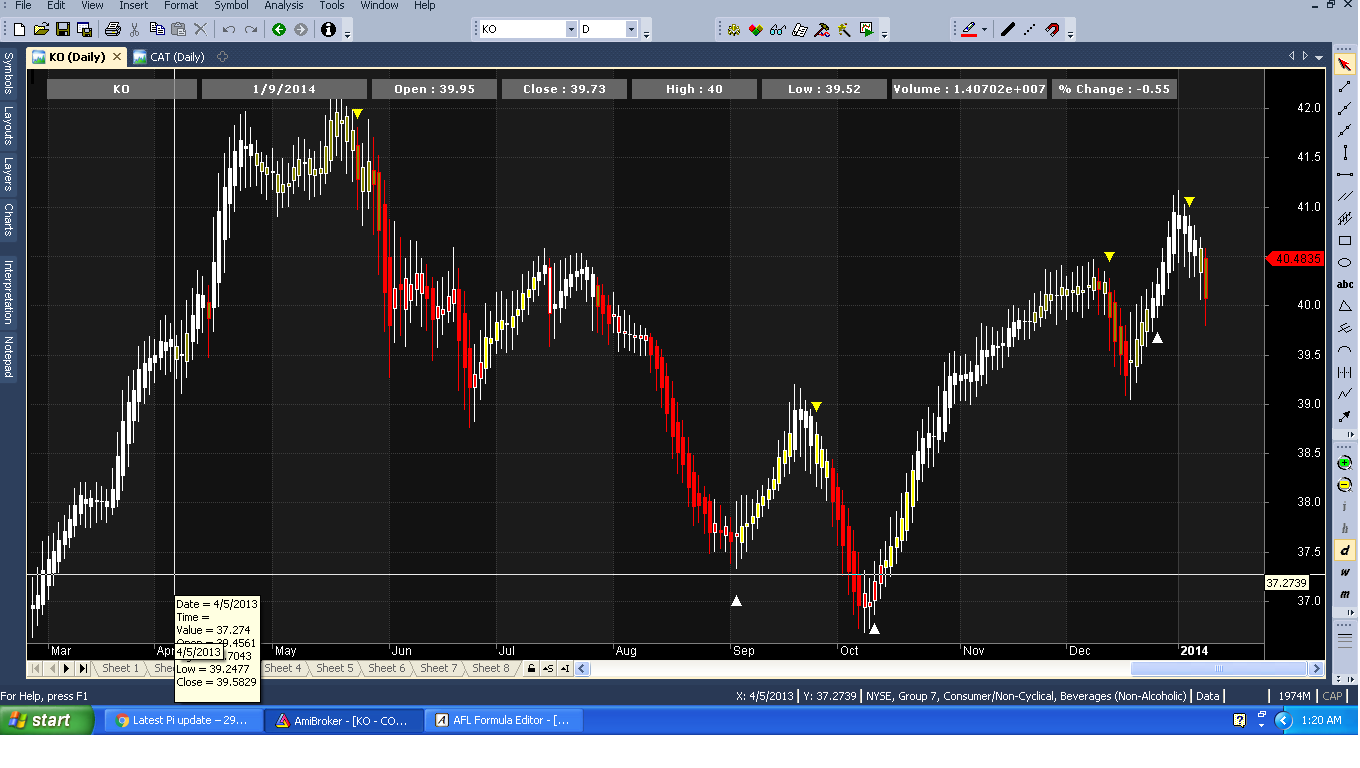Close the KO (Daily) tab
This screenshot has width=1360, height=768.
point(116,57)
